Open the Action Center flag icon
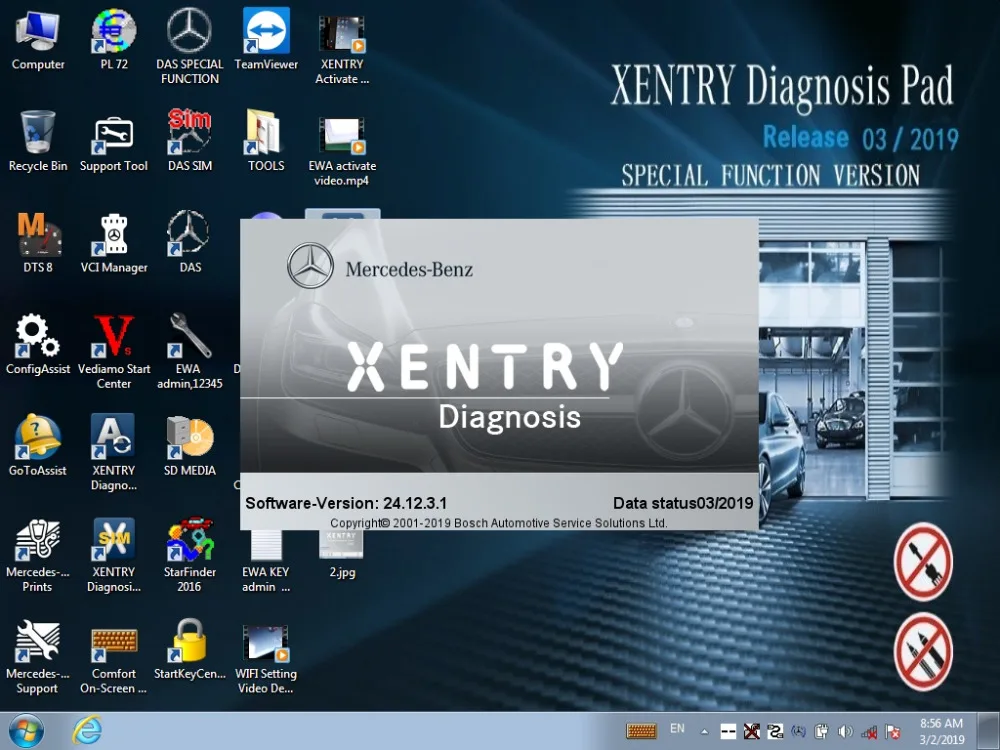 pyautogui.click(x=893, y=732)
